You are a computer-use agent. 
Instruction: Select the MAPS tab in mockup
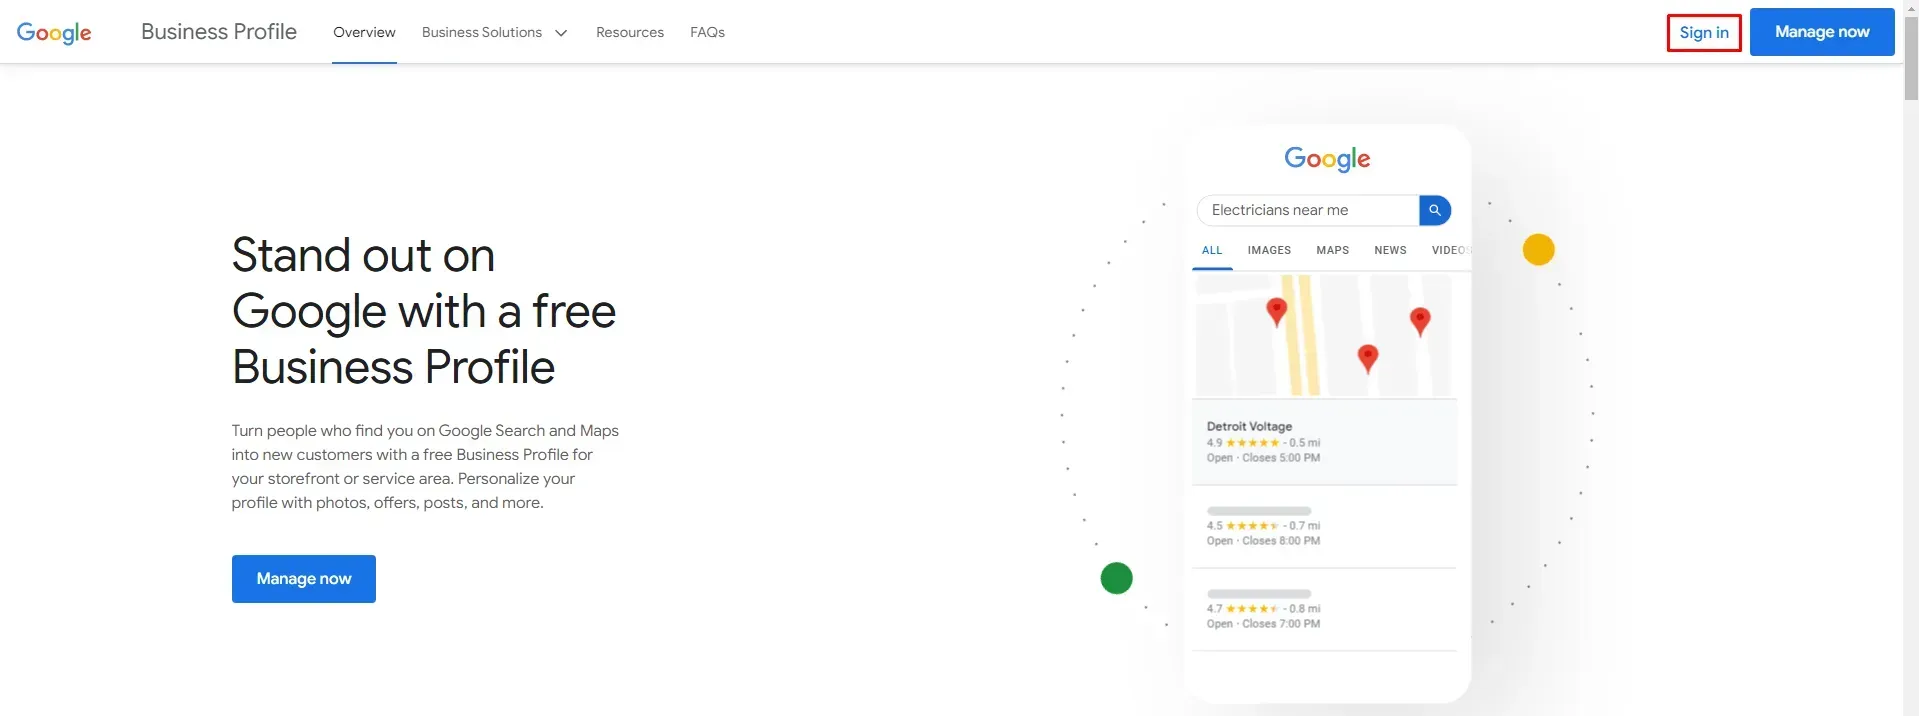1333,250
